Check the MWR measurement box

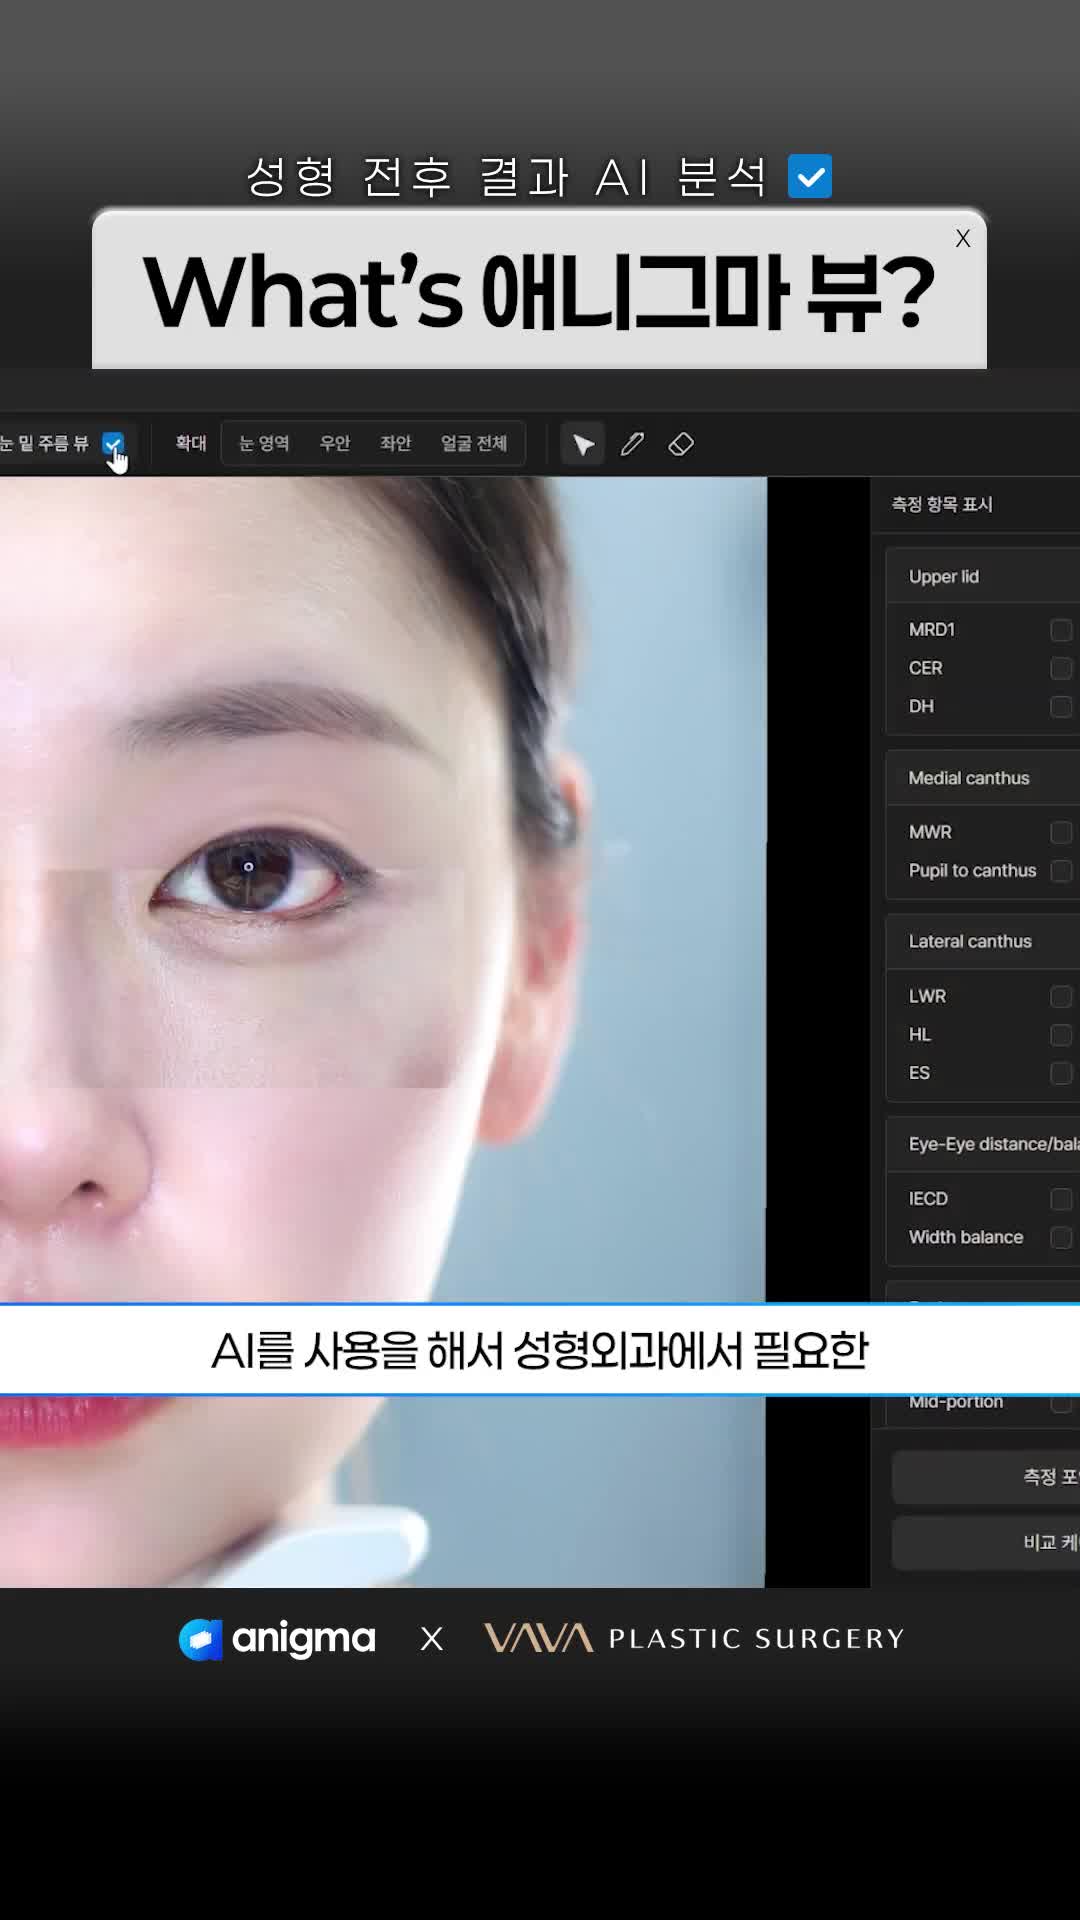click(1061, 832)
